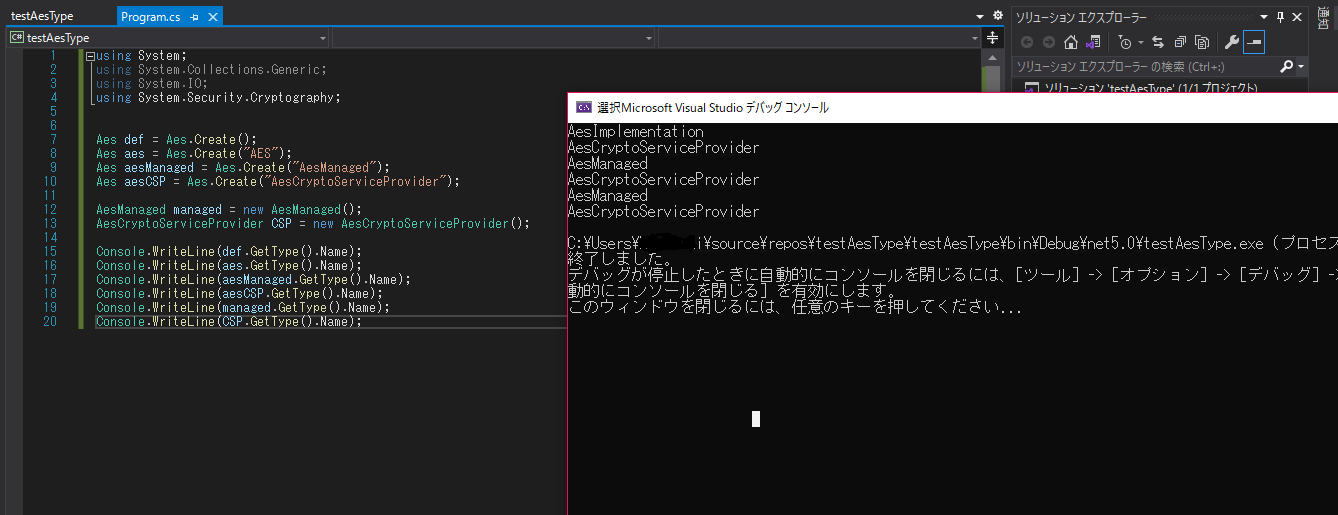The image size is (1338, 515).
Task: Open the member navigation dropdown
Action: (820, 38)
